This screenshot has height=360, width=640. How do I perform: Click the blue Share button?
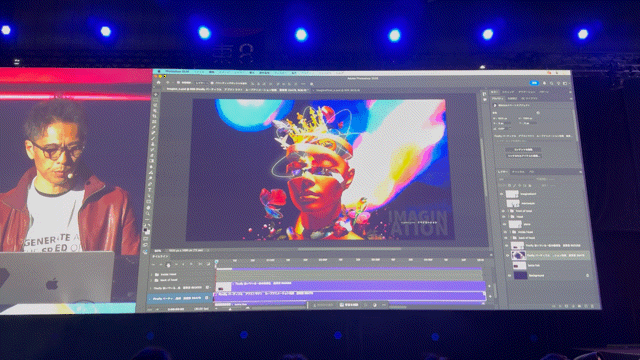pos(534,83)
